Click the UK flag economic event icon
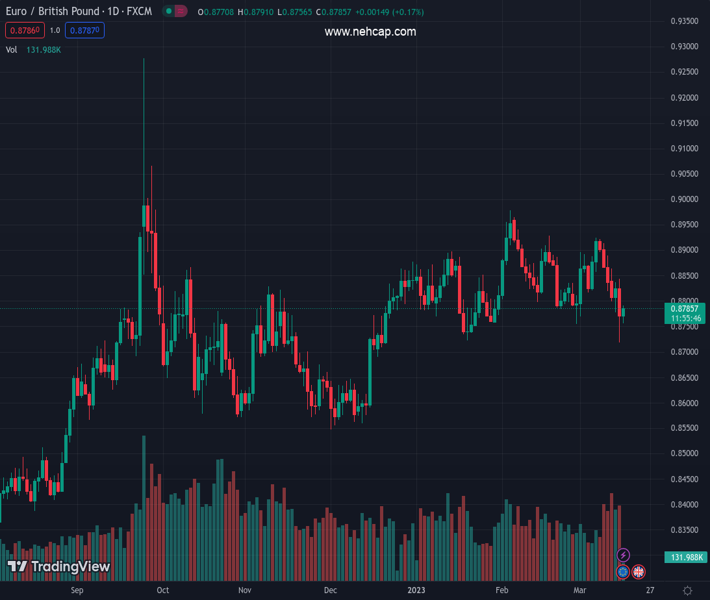 click(x=638, y=572)
